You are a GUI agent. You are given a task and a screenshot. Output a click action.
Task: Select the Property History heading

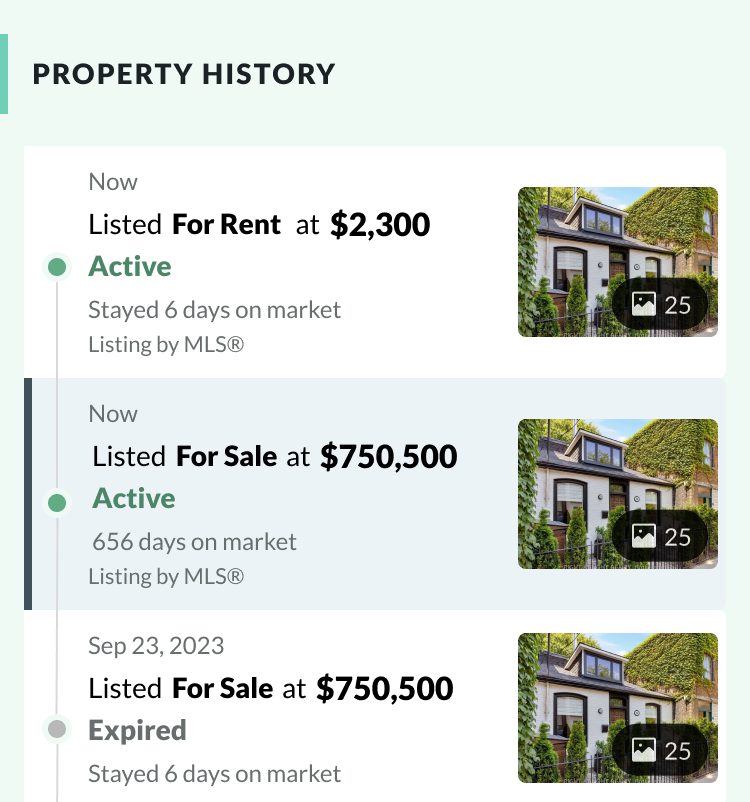(x=184, y=74)
